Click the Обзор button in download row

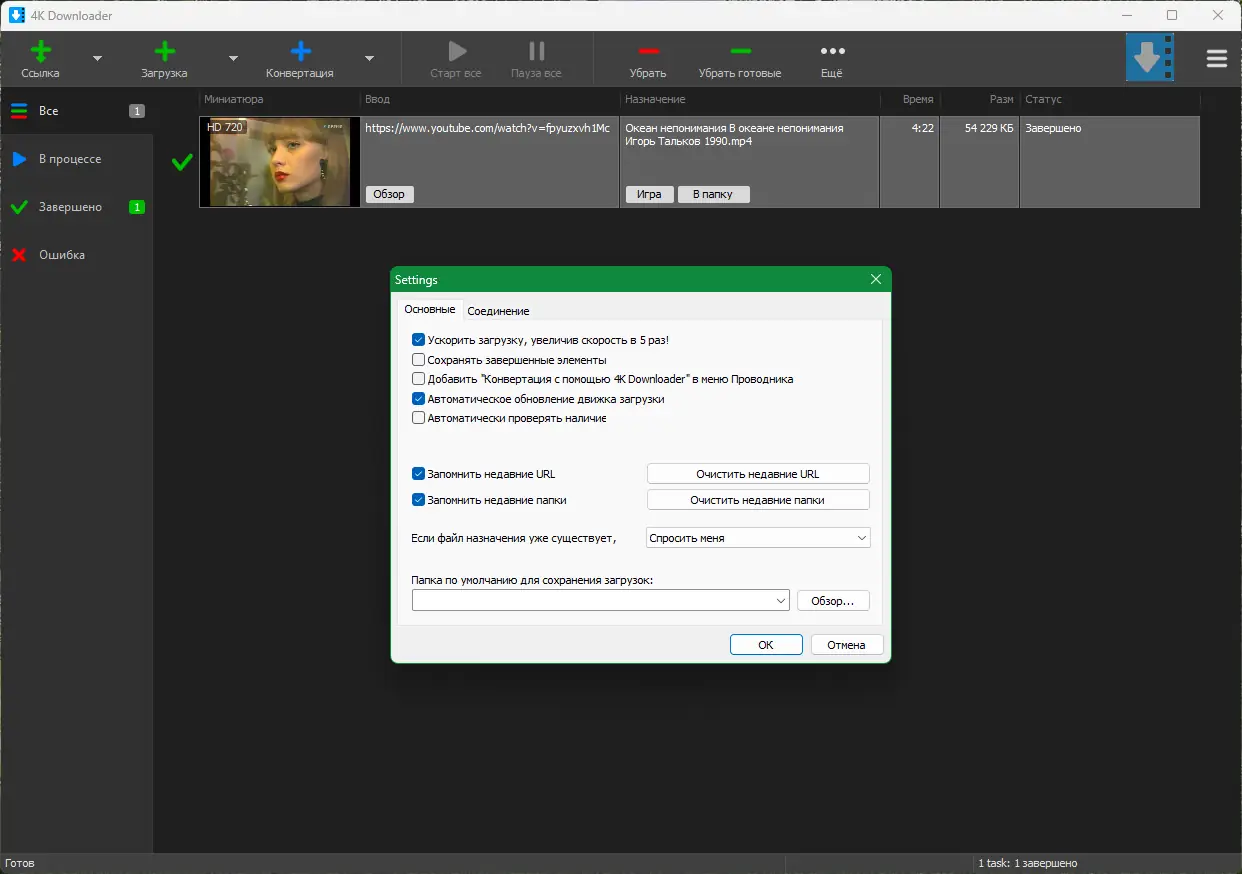[x=389, y=194]
